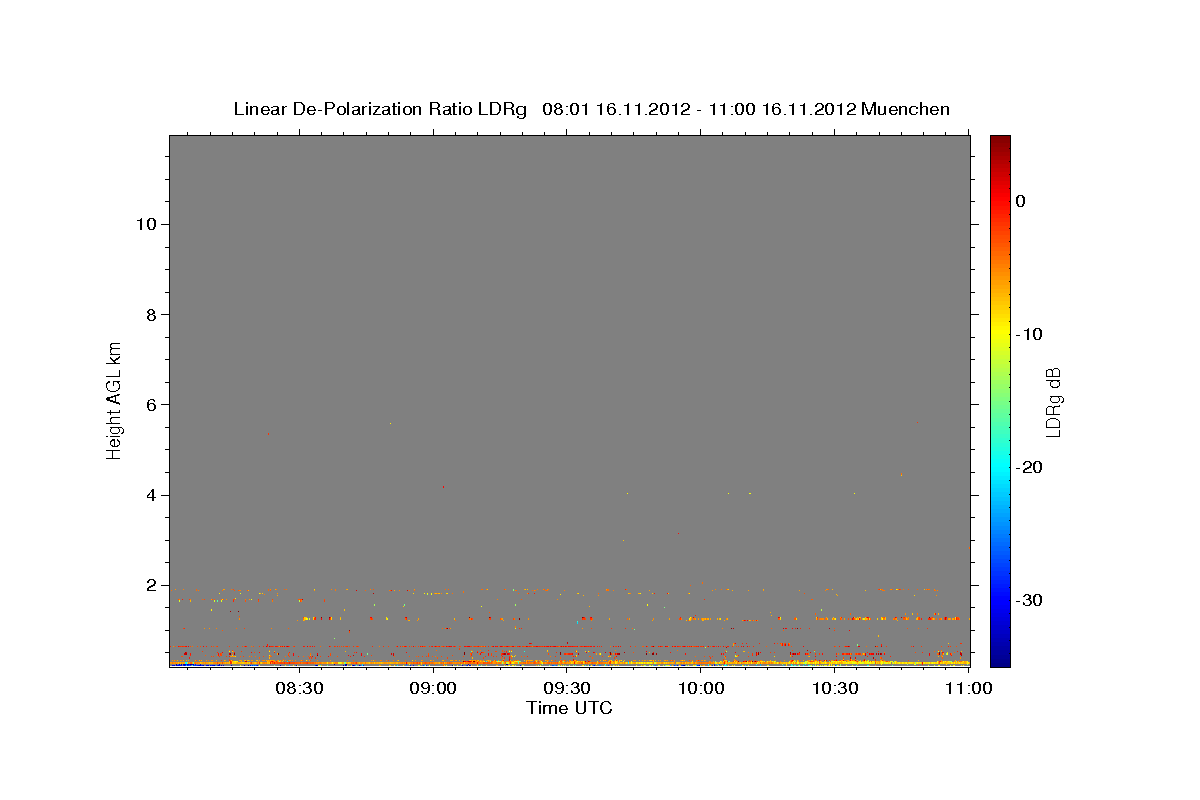Viewport: 1200px width, 800px height.
Task: Click the height tick label 10
Action: [146, 224]
